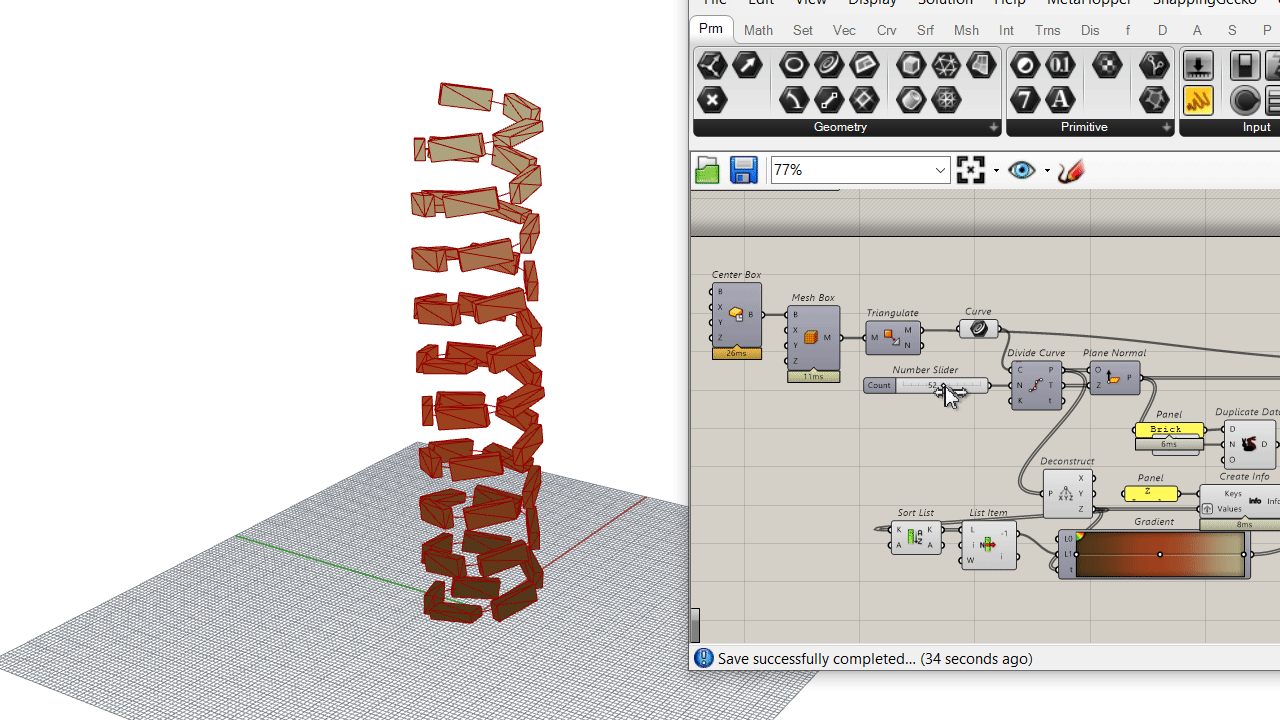The width and height of the screenshot is (1280, 720).
Task: Select the Sort List component
Action: 916,537
